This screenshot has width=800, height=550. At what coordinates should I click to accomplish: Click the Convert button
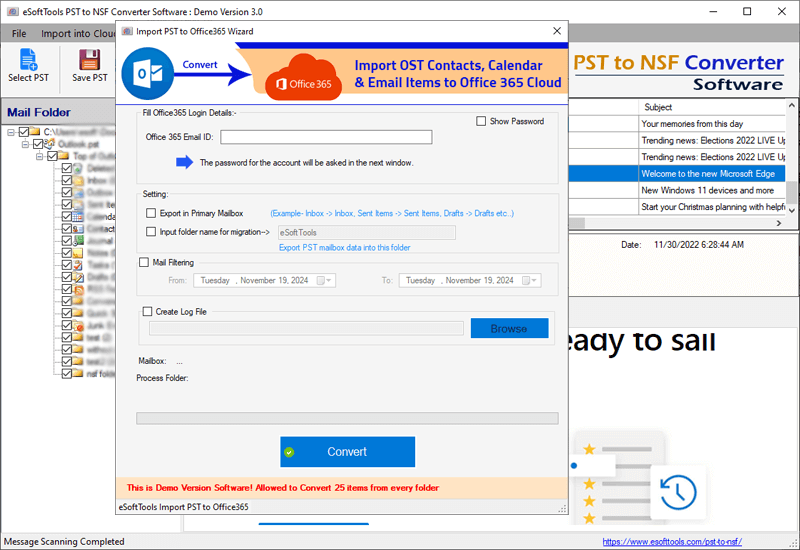pyautogui.click(x=347, y=452)
